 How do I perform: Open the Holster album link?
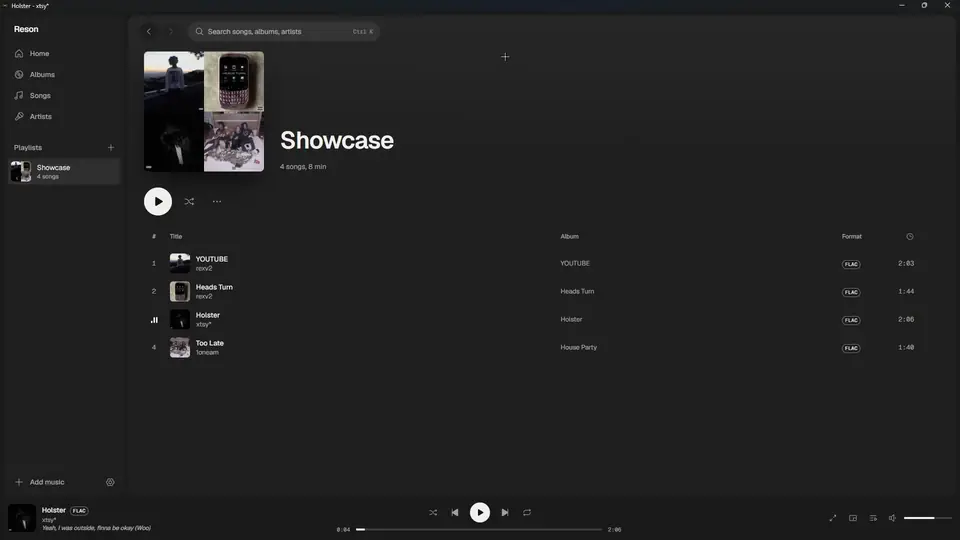coord(571,320)
